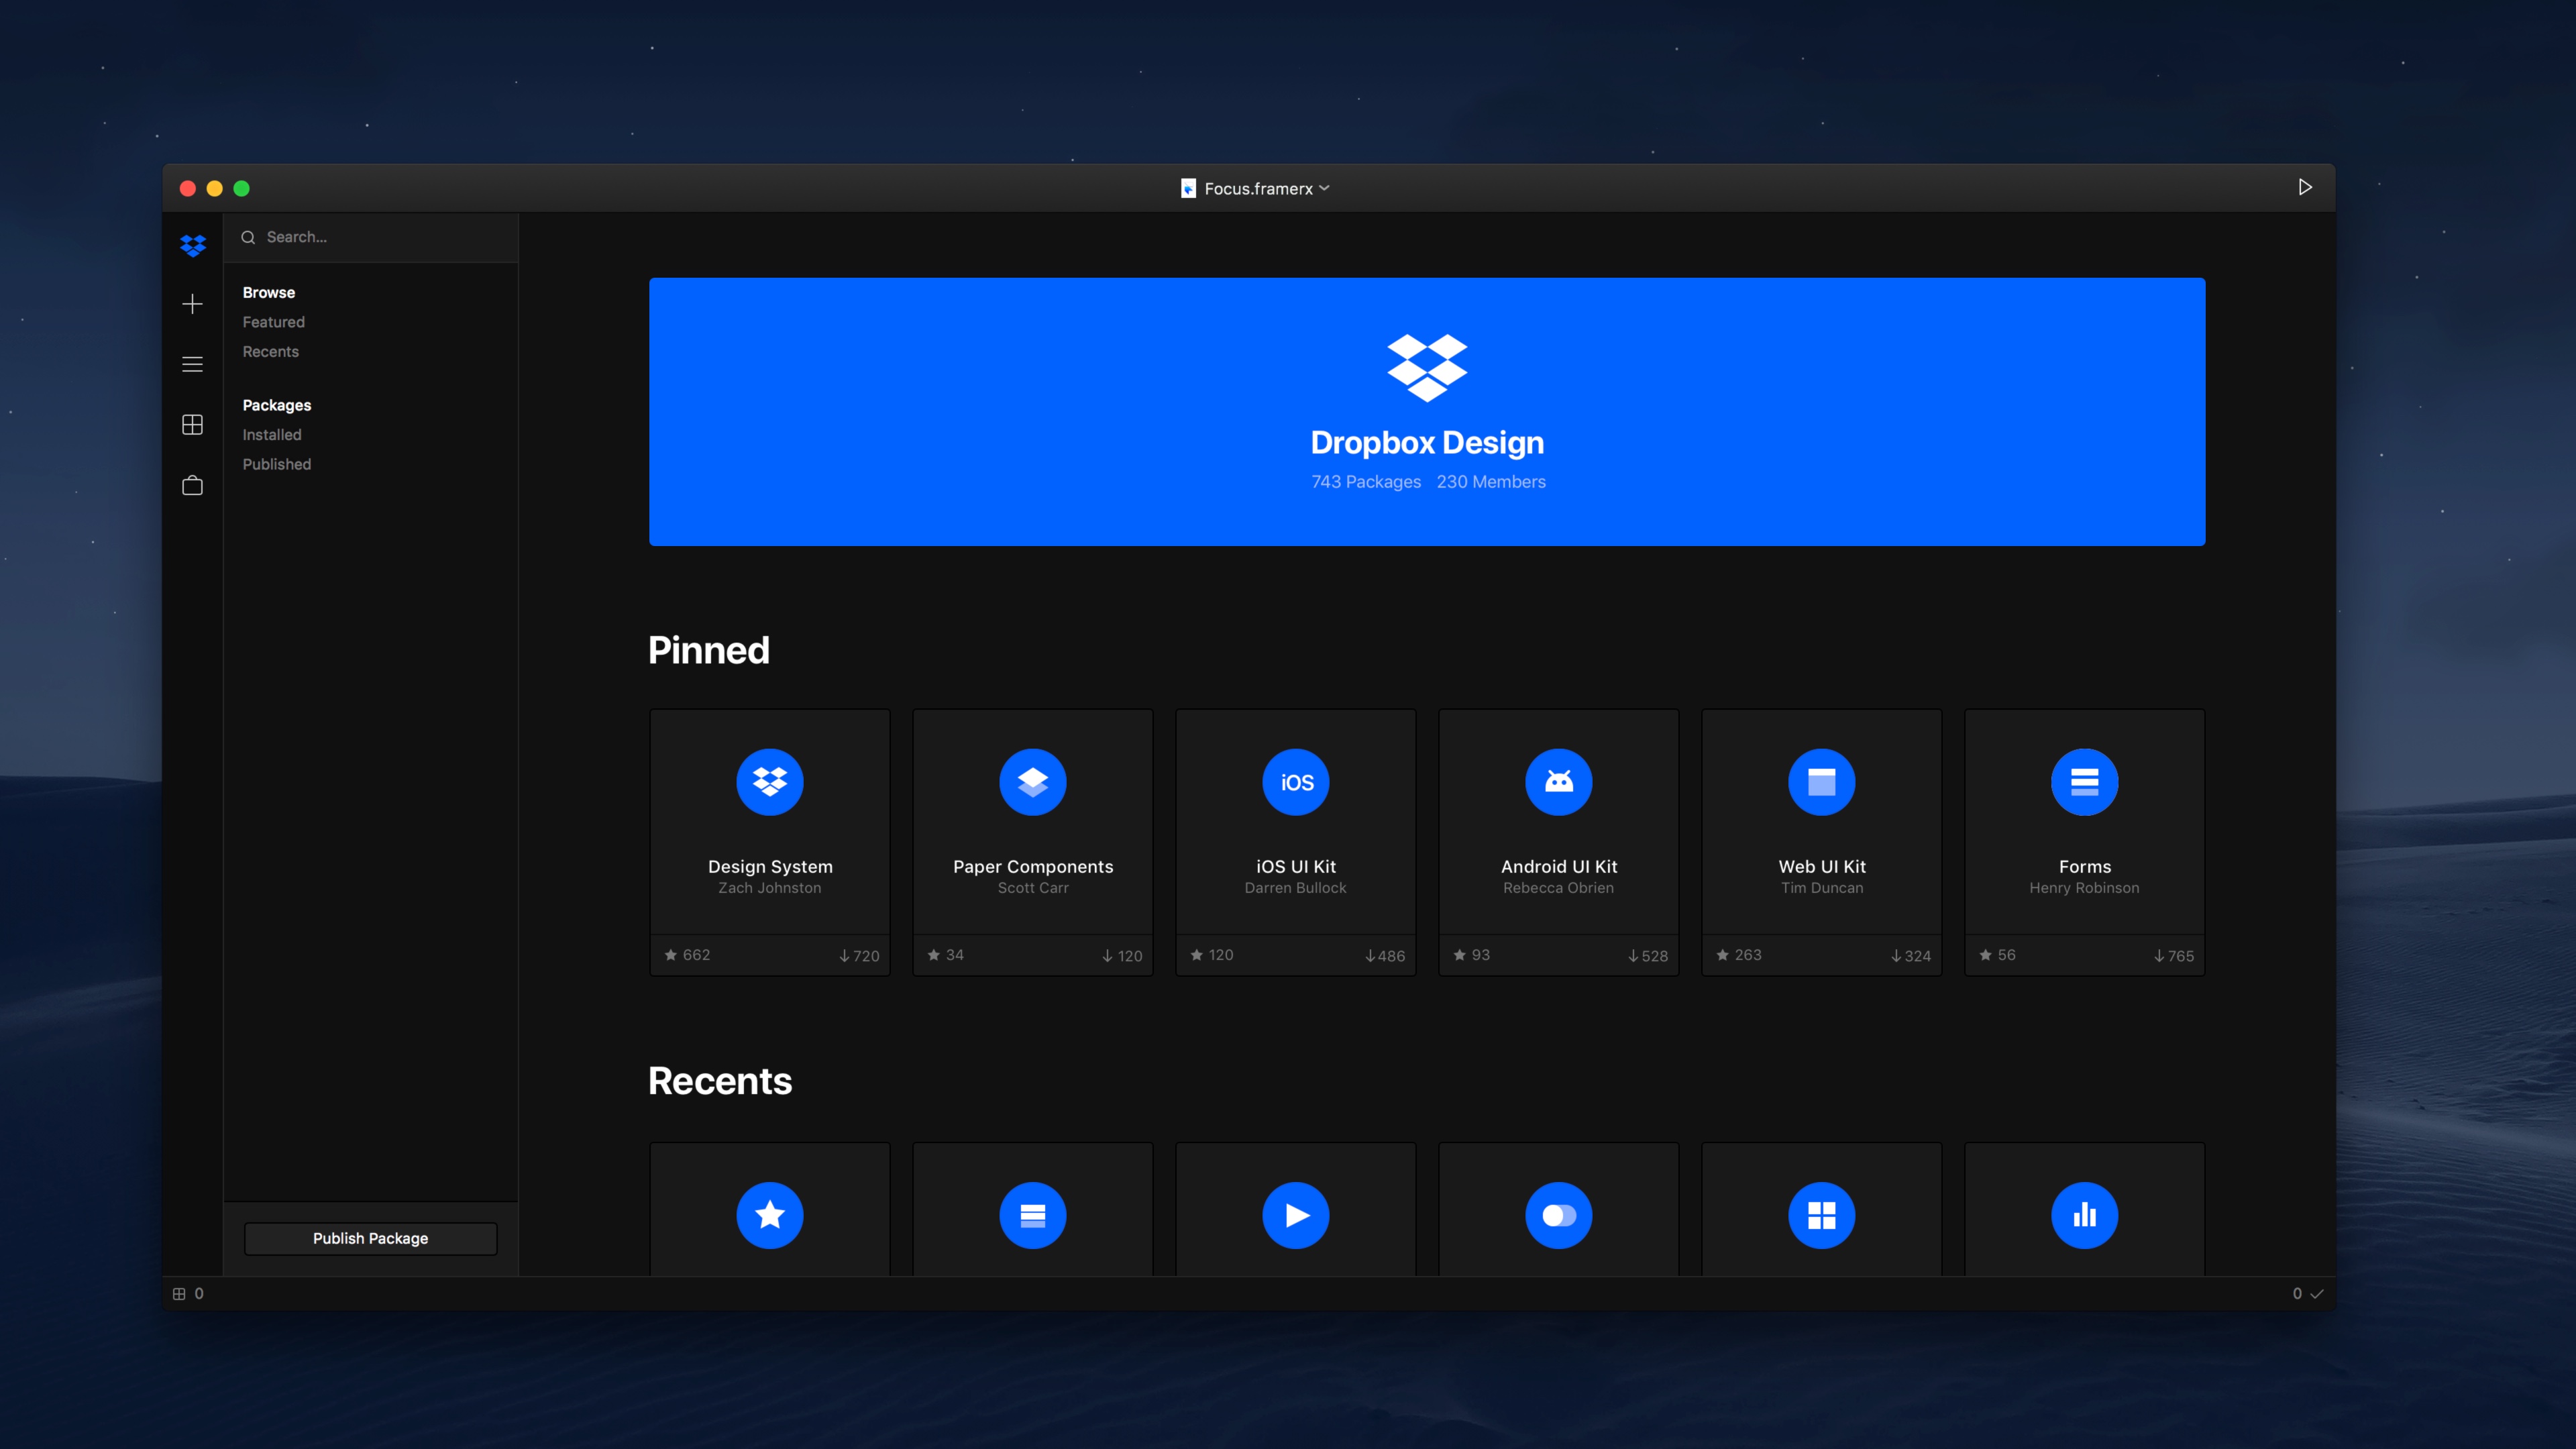
Task: Select Published packages in sidebar
Action: point(277,464)
